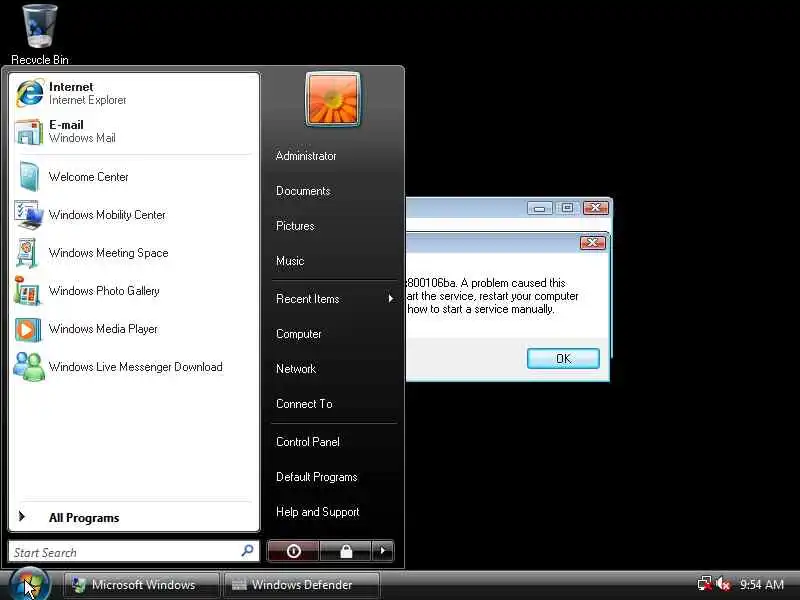
Task: Click the muted volume tray icon
Action: point(723,584)
